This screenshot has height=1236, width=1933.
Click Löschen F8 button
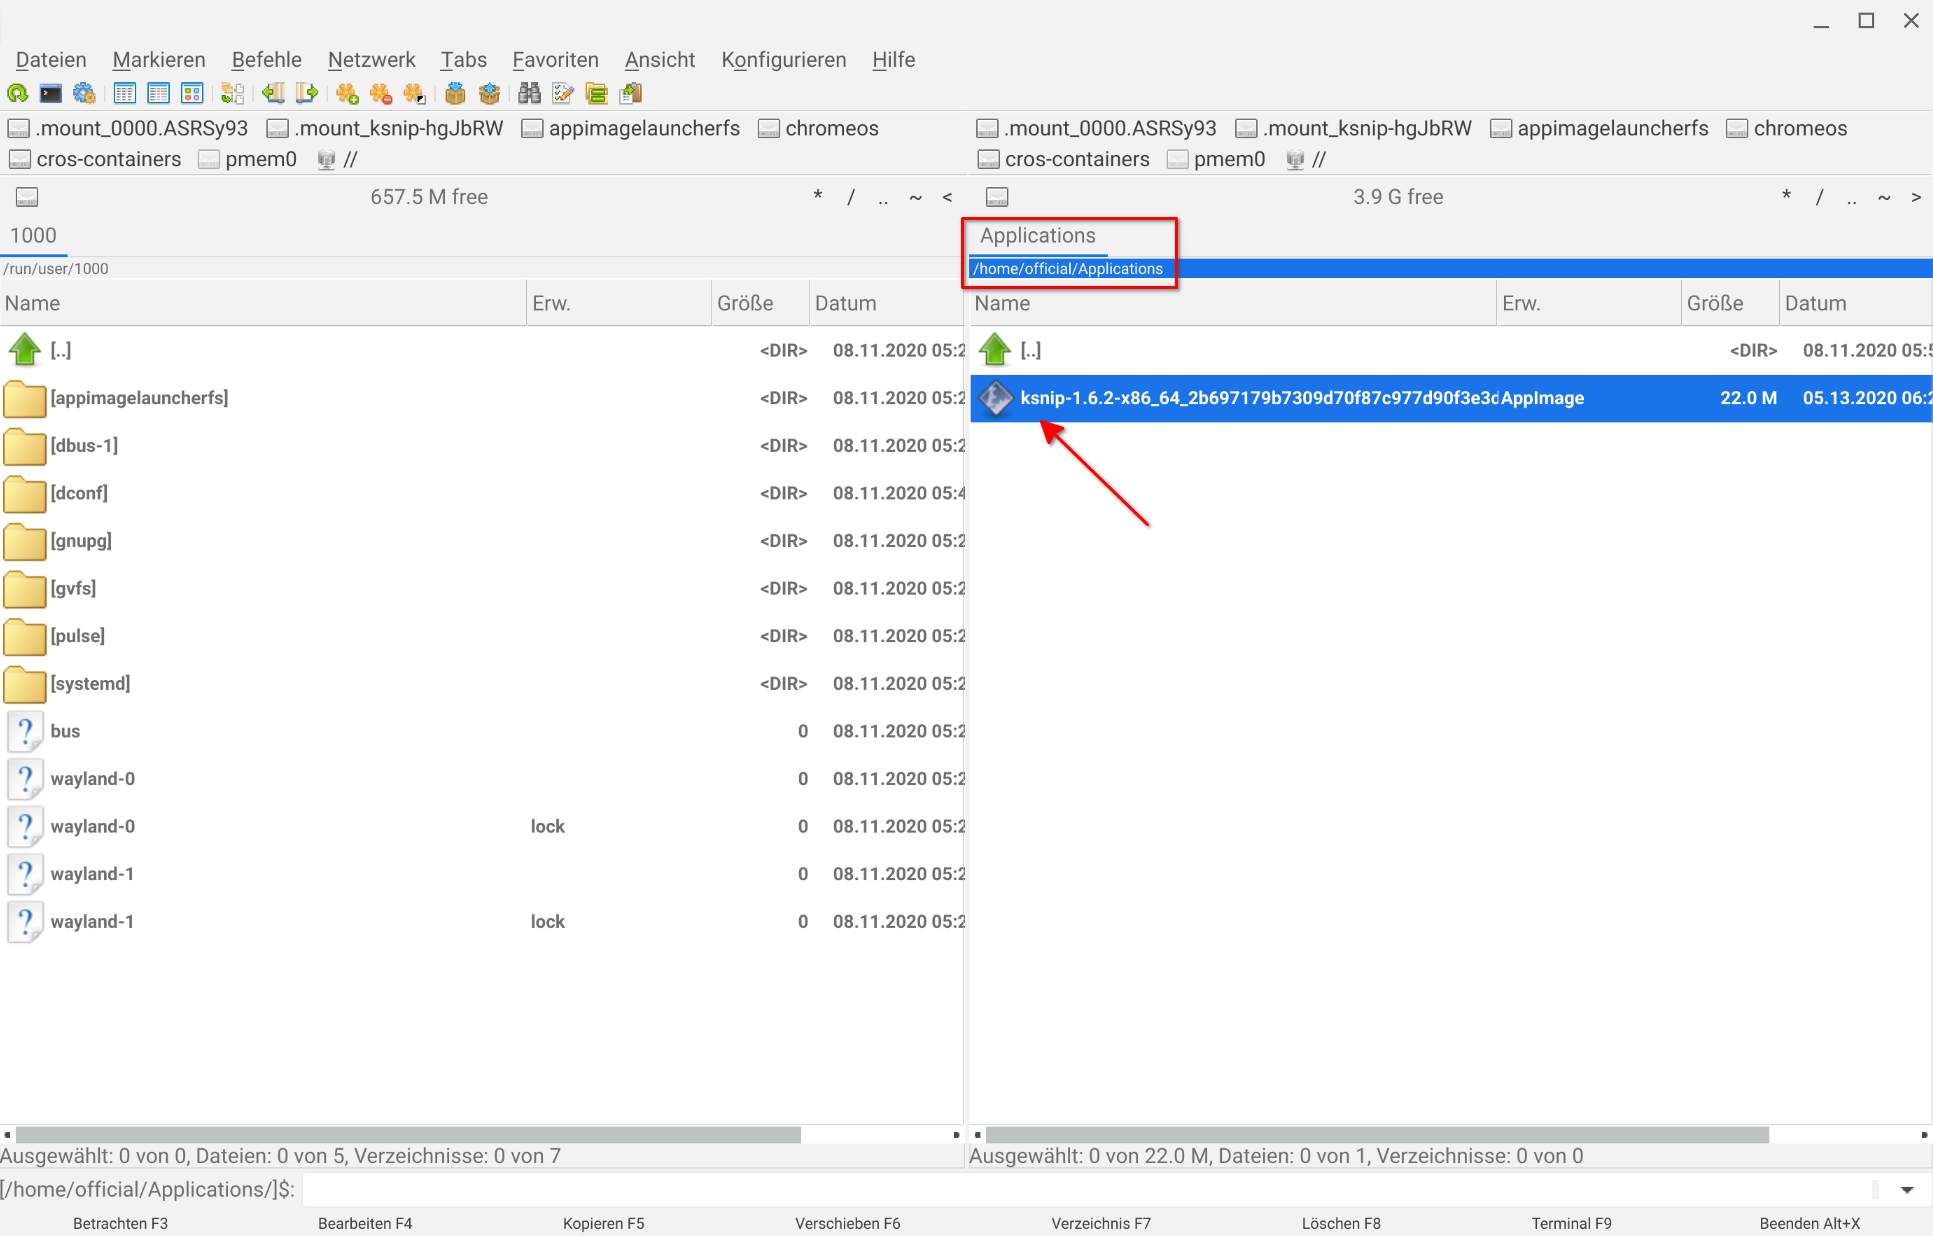(x=1341, y=1223)
